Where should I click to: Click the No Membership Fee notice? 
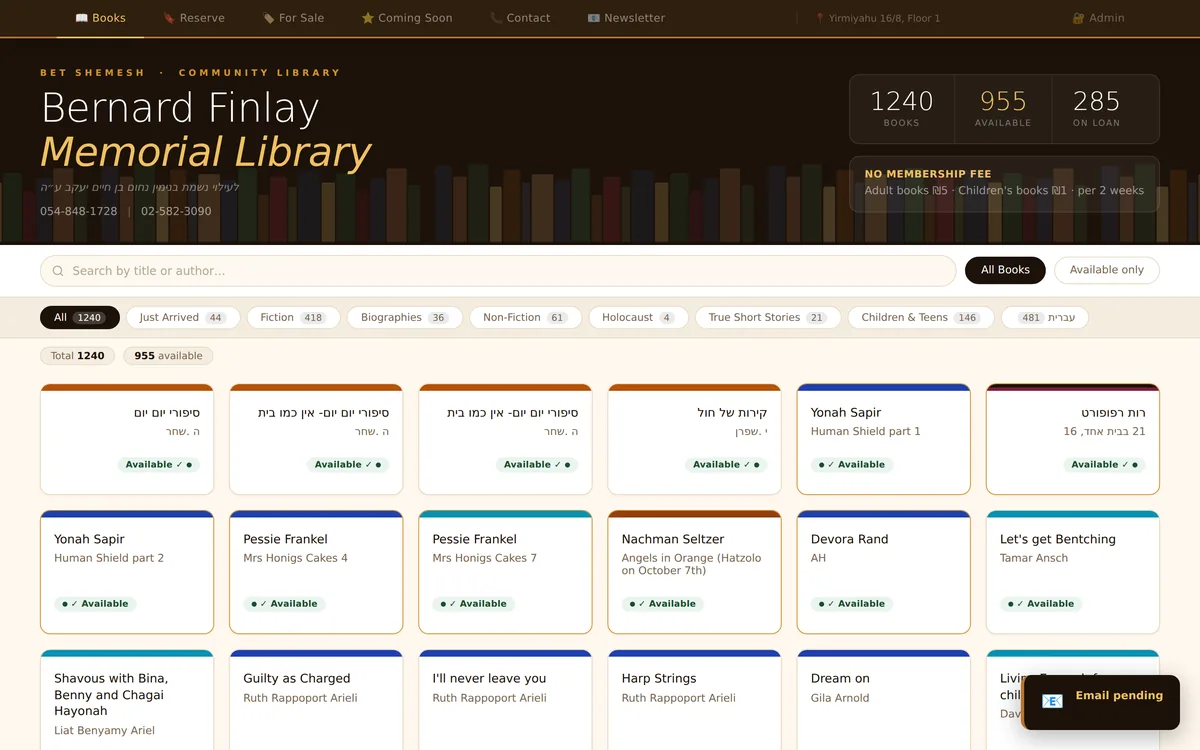[x=1004, y=184]
